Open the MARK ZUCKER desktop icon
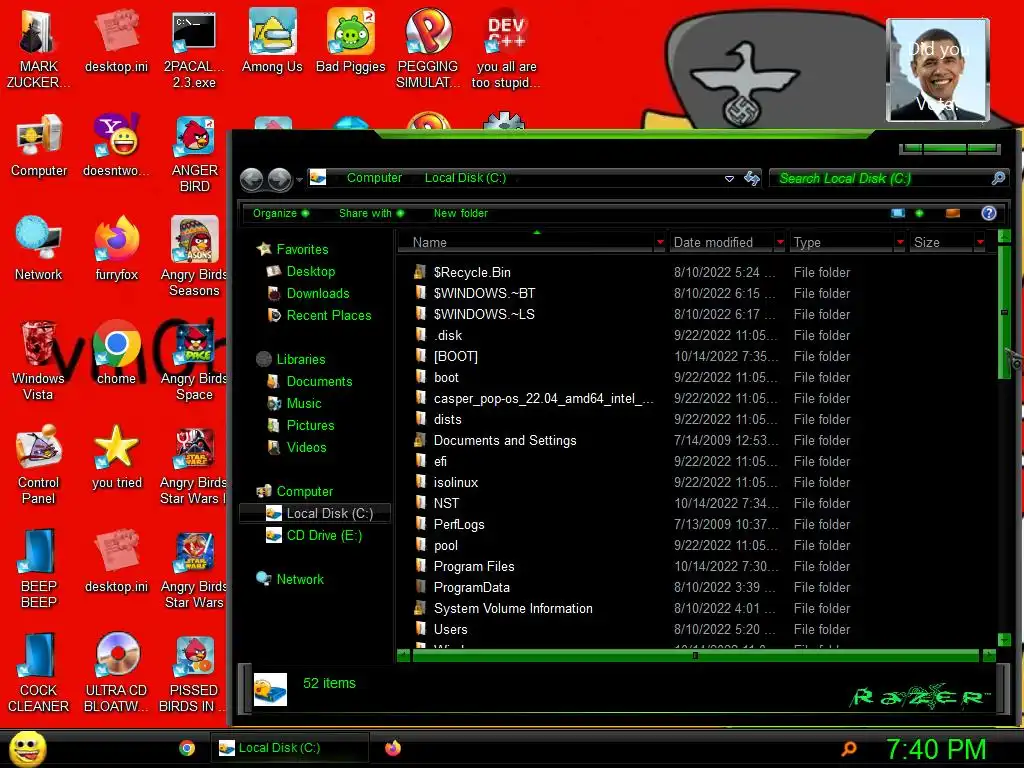The width and height of the screenshot is (1024, 768). click(x=38, y=48)
